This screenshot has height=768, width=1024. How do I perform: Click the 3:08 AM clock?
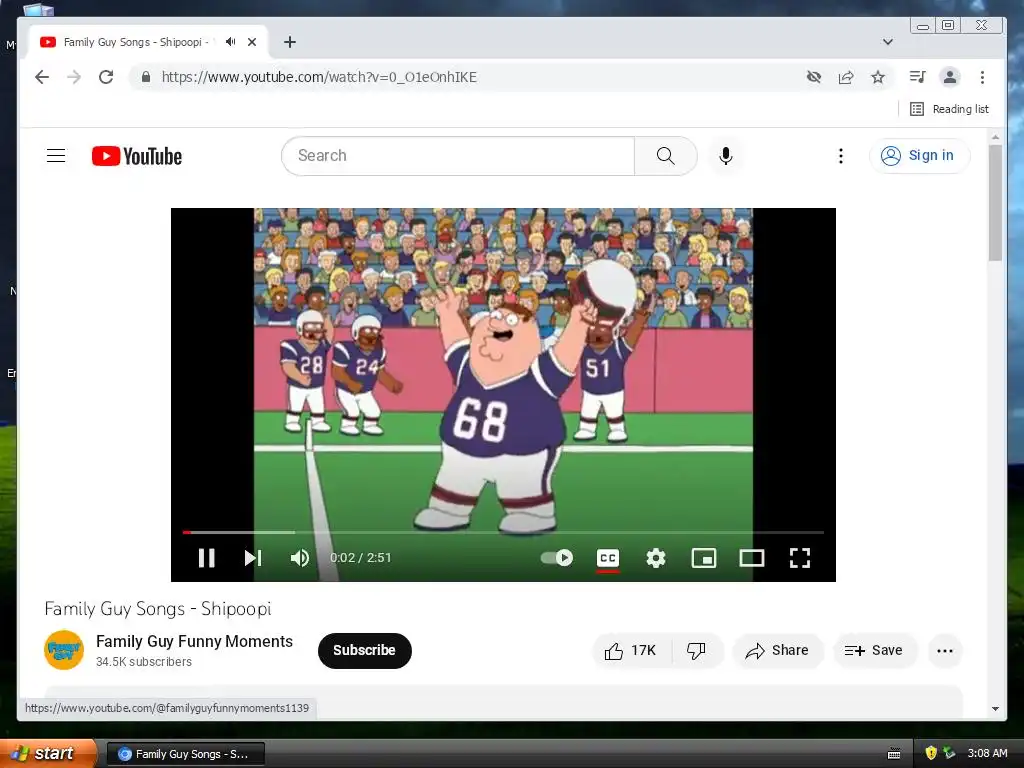987,753
